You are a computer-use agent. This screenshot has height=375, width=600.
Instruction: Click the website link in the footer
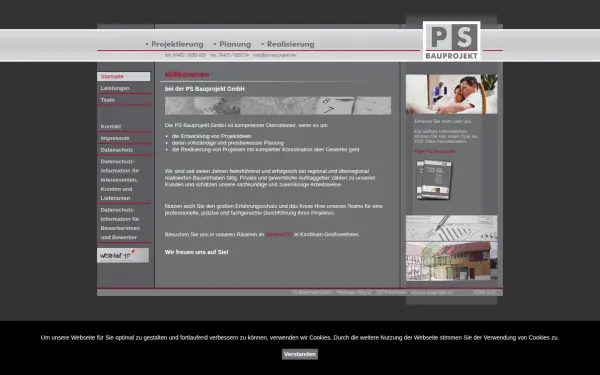point(431,292)
